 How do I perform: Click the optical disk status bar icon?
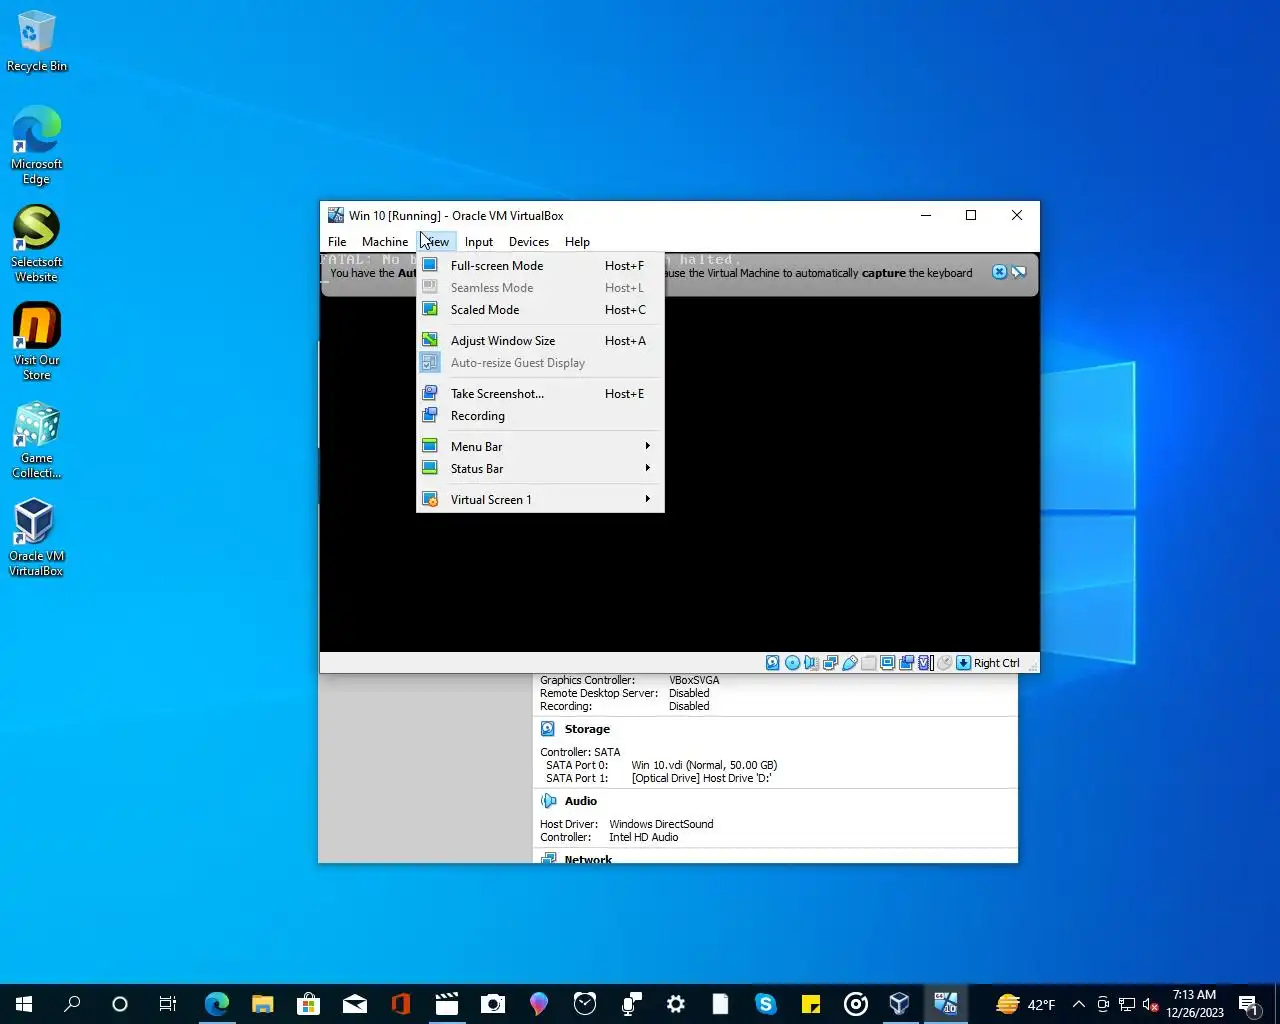click(x=792, y=663)
